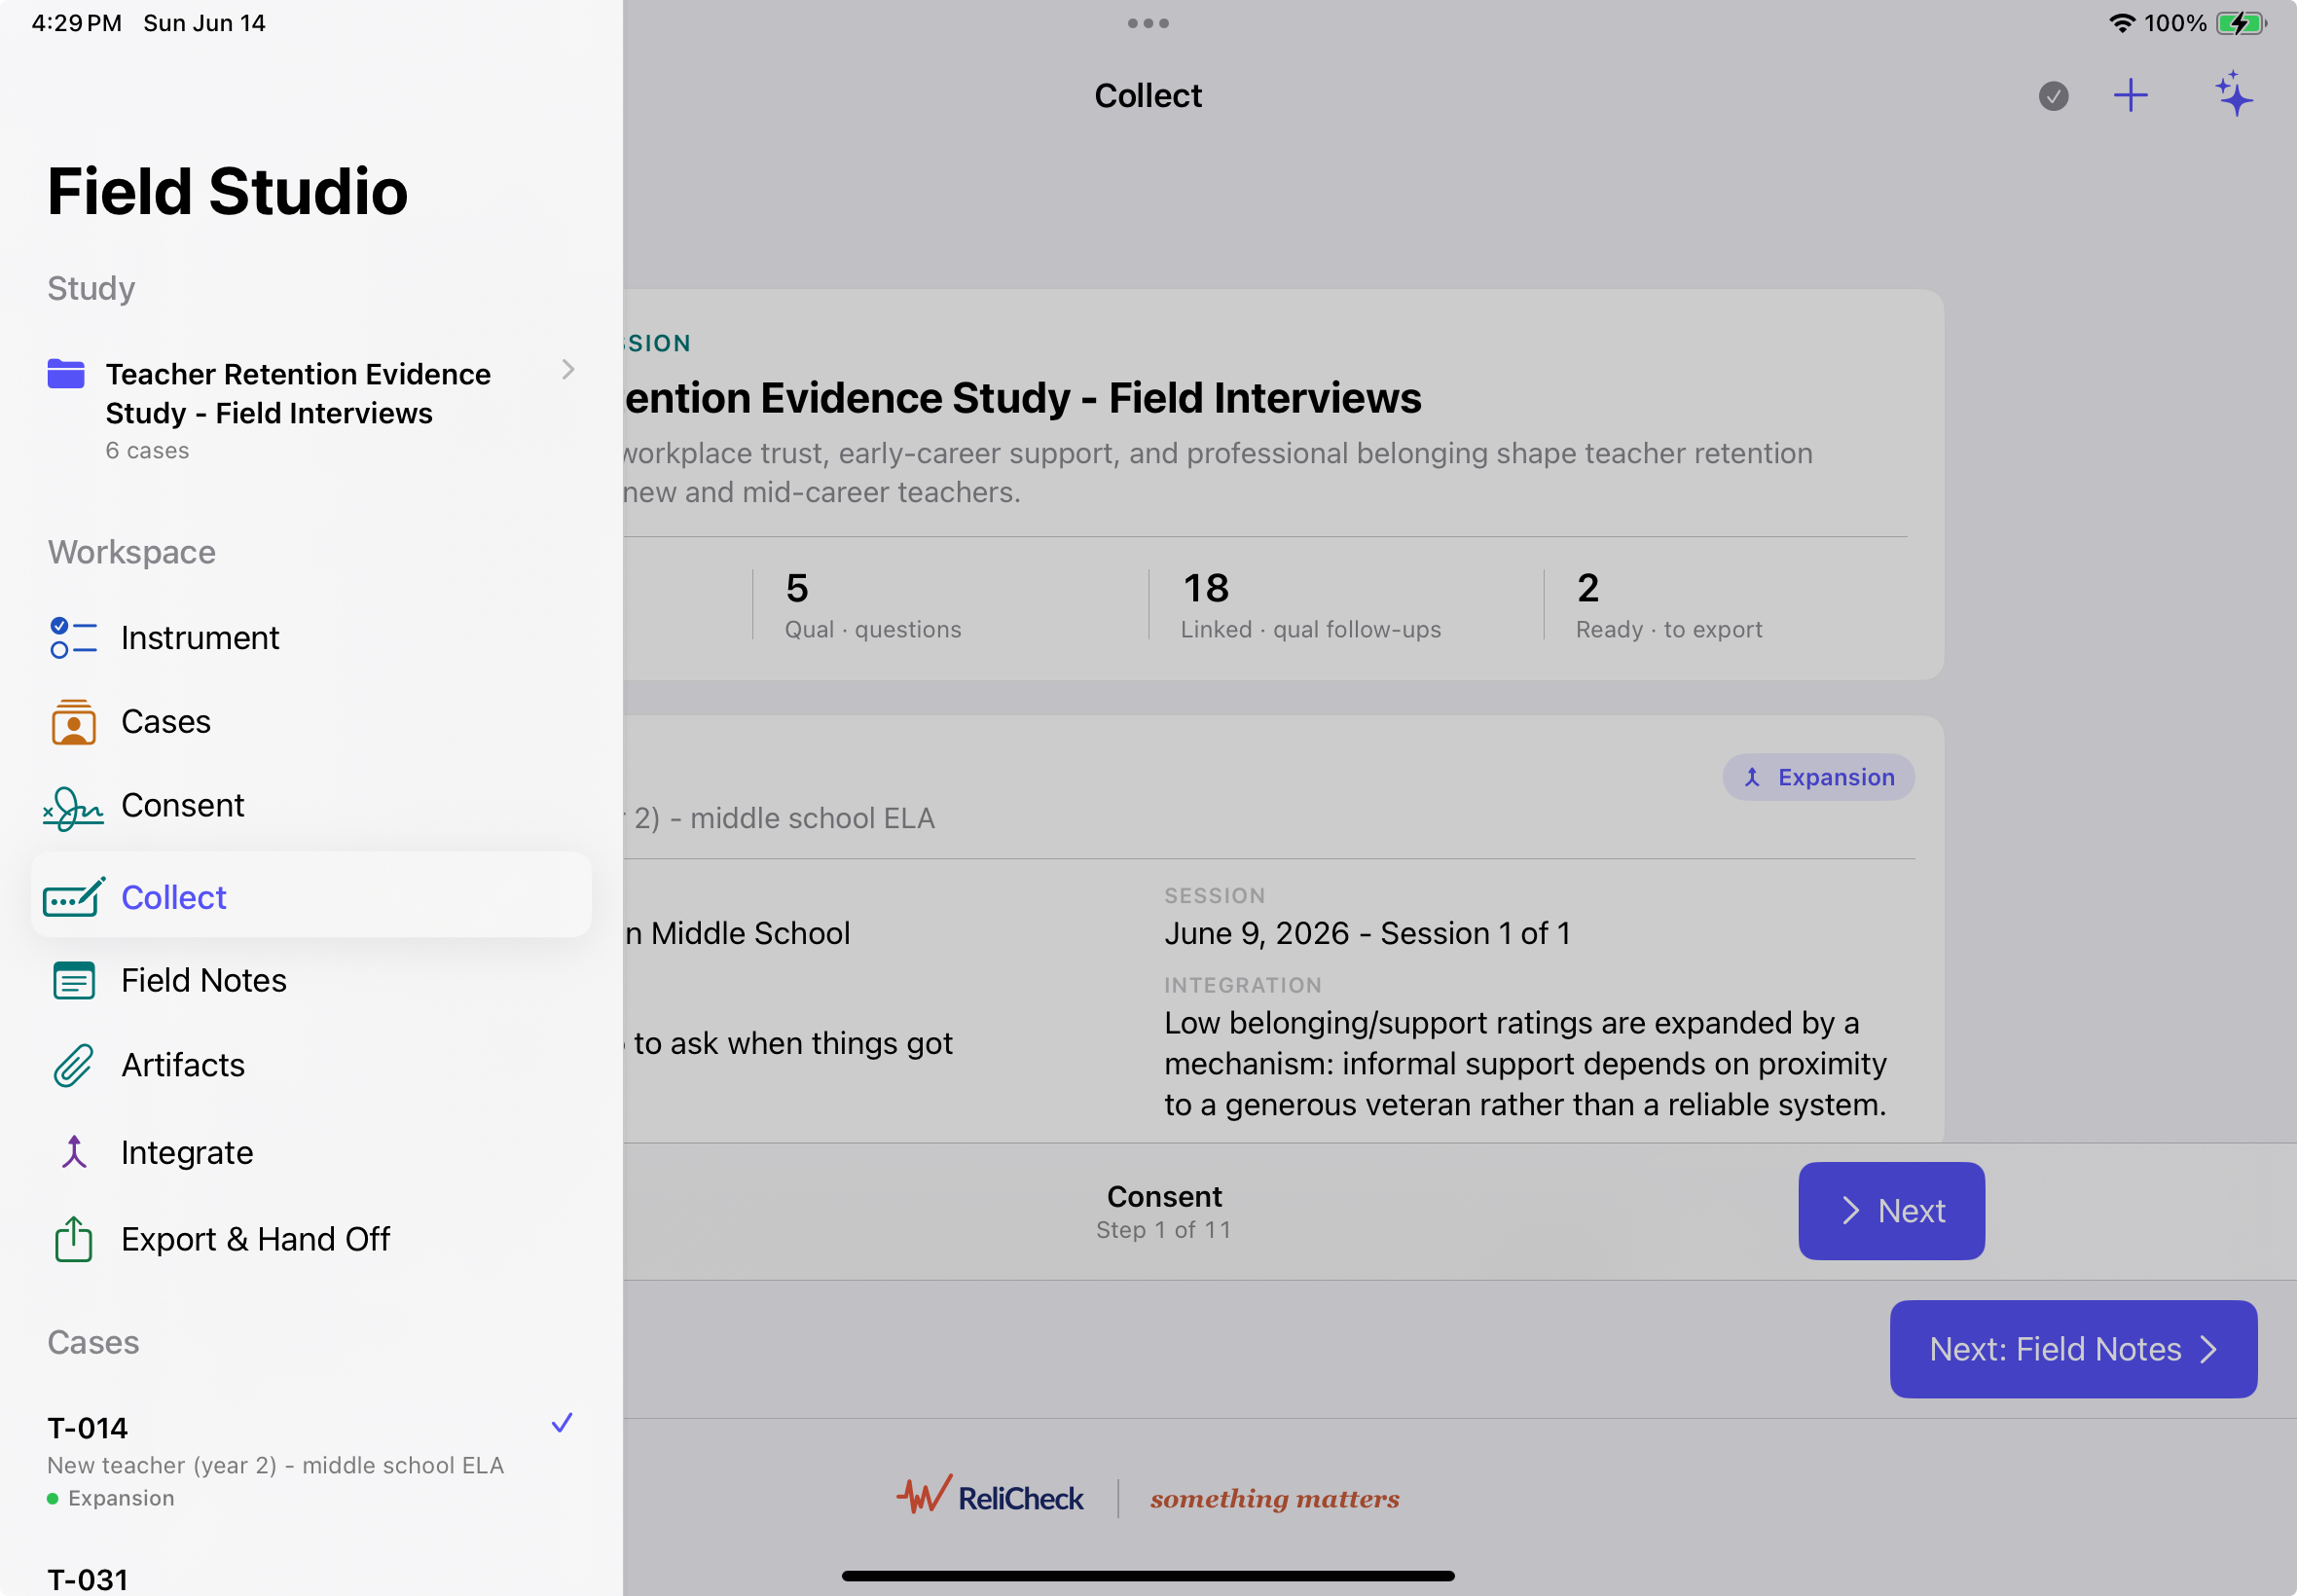Tap the three-dot multitasking indicator
Screen dimensions: 2297x1596
click(1148, 23)
